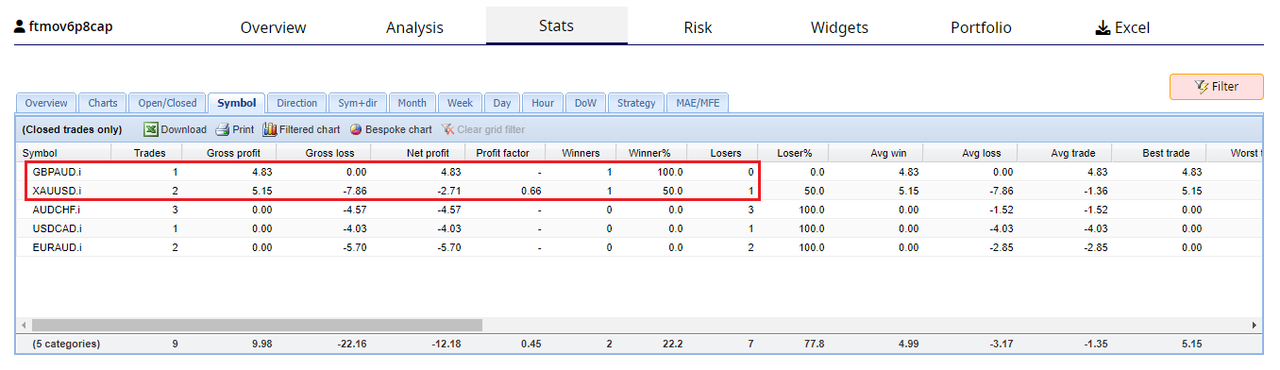
Task: Switch to the Direction sub-tab
Action: point(297,103)
